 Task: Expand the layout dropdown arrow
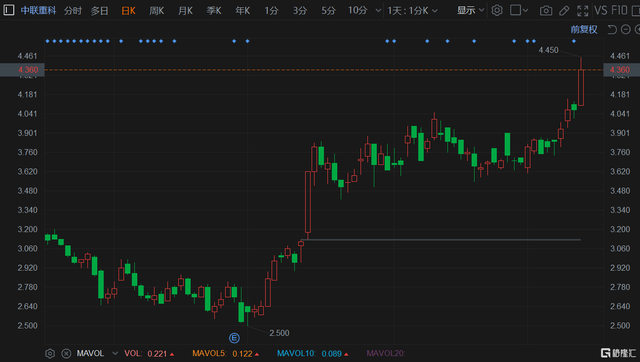525,10
